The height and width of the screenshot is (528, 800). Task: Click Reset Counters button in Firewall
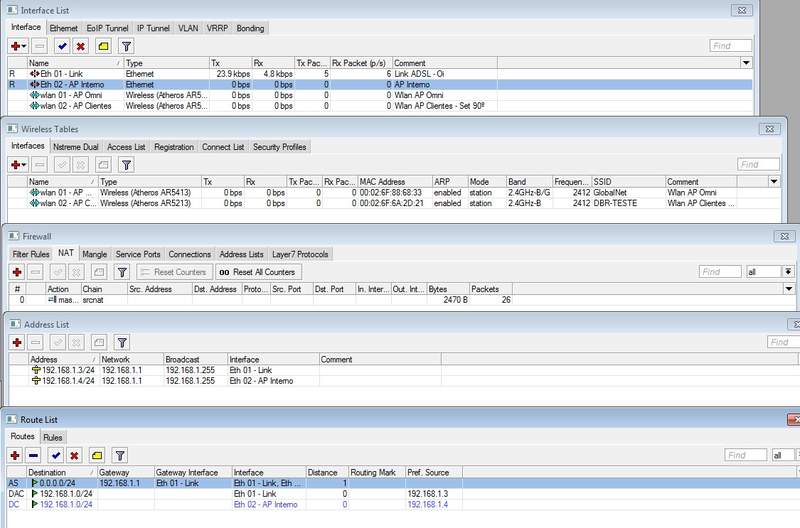(174, 272)
